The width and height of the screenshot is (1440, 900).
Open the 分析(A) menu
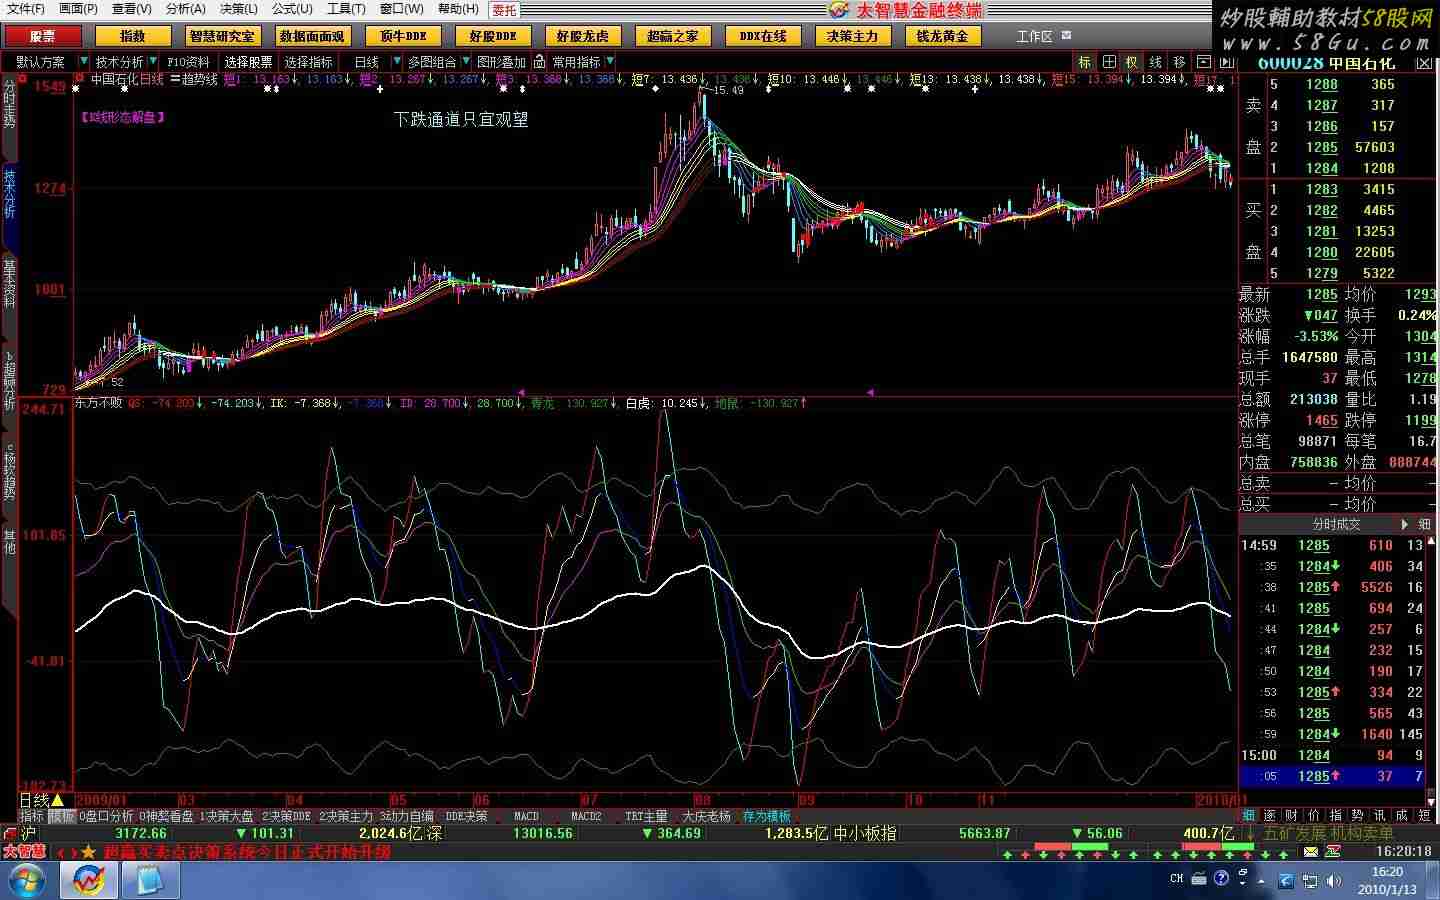point(185,9)
